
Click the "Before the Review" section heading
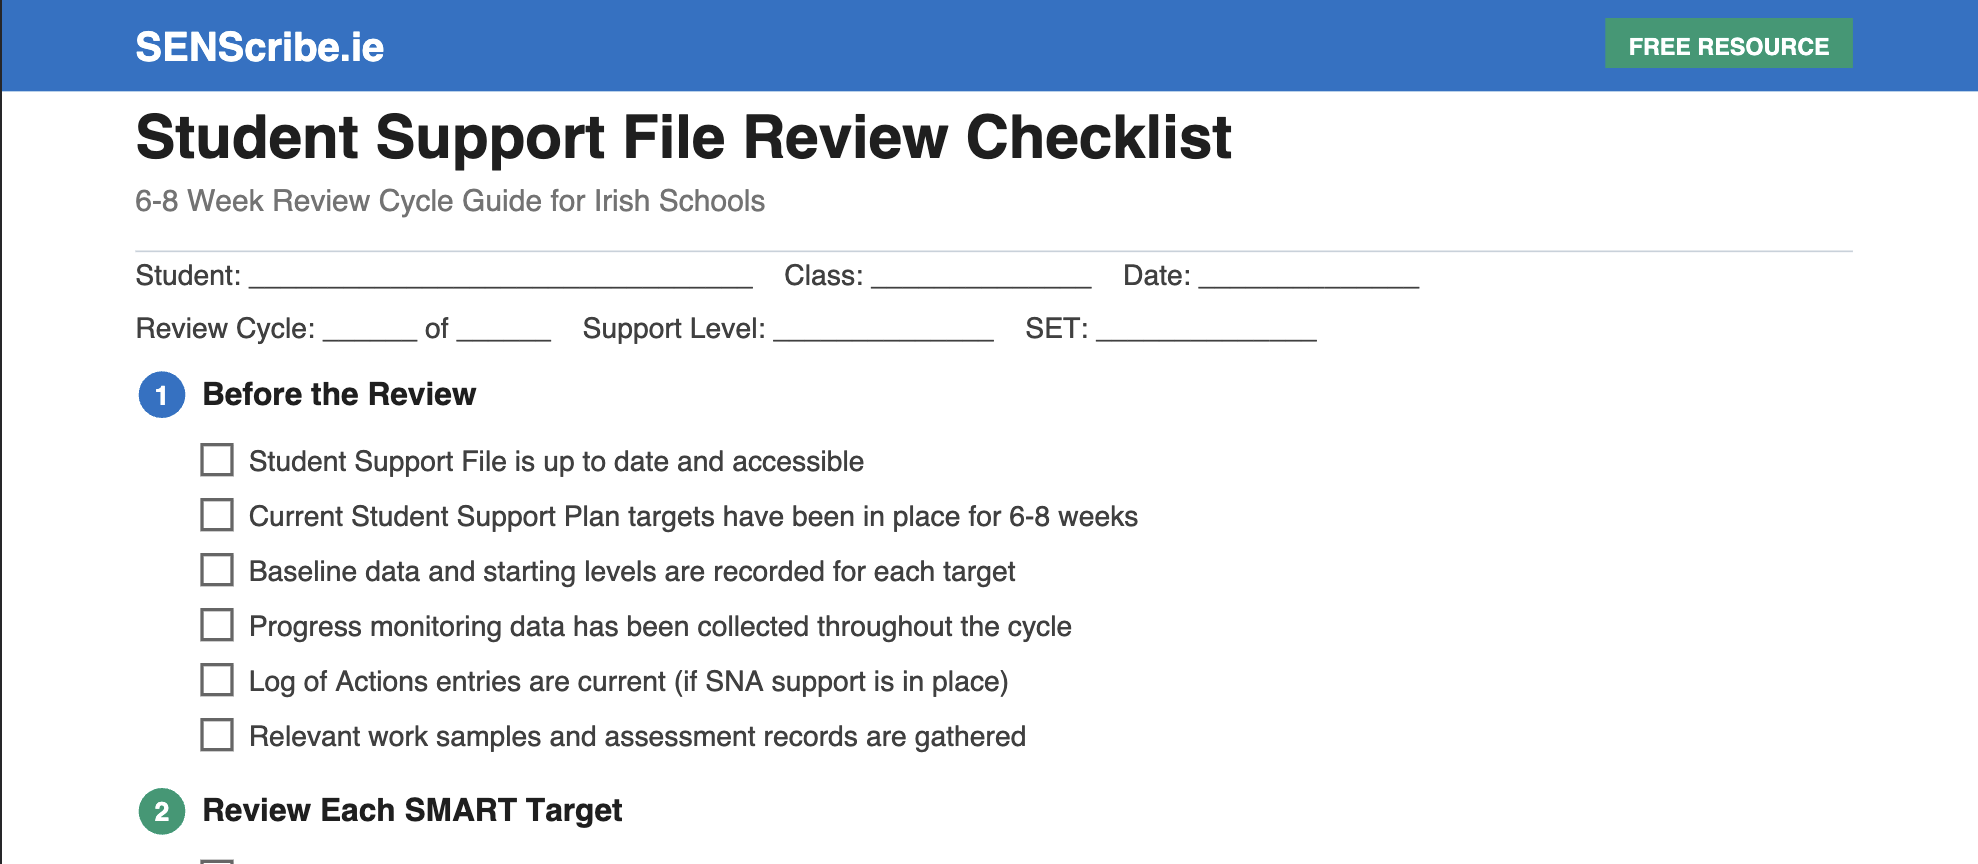[339, 394]
